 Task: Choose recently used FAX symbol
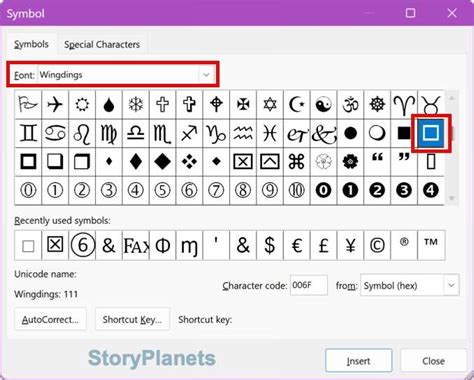(x=136, y=246)
